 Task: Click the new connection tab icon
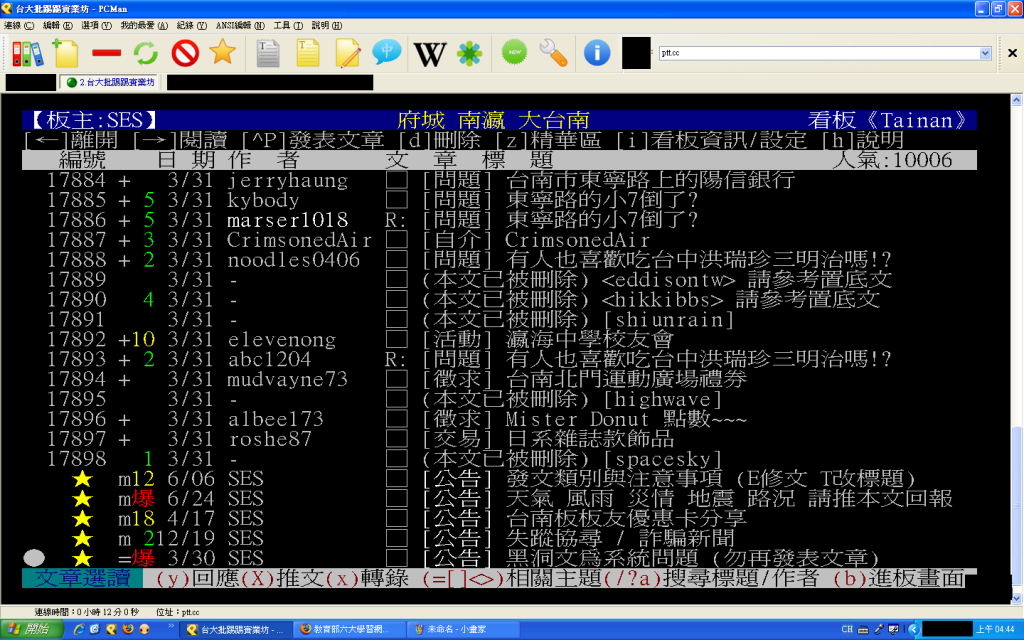66,52
